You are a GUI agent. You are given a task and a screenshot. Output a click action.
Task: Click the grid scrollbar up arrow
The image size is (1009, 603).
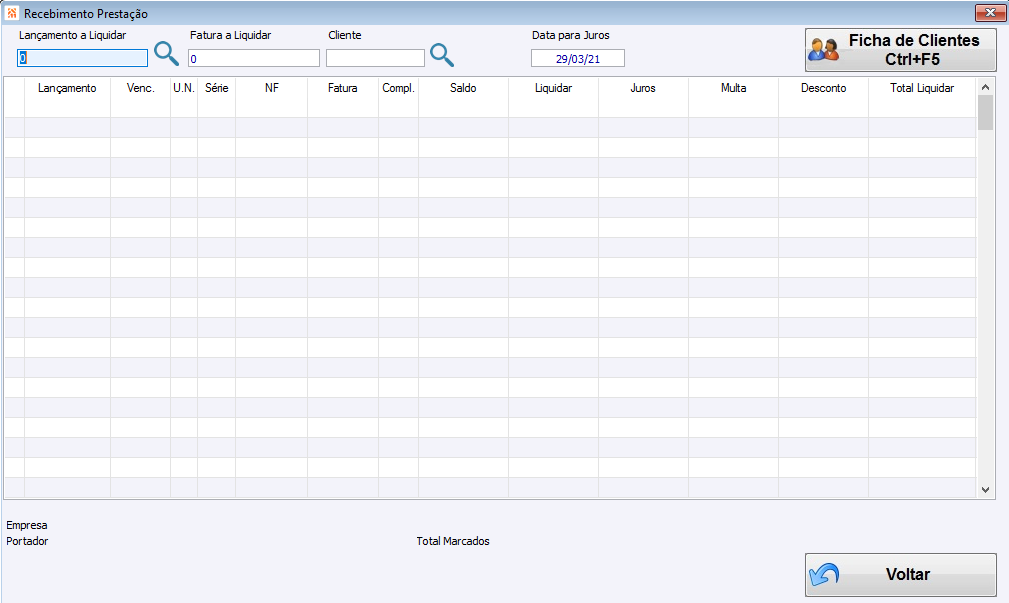click(985, 87)
